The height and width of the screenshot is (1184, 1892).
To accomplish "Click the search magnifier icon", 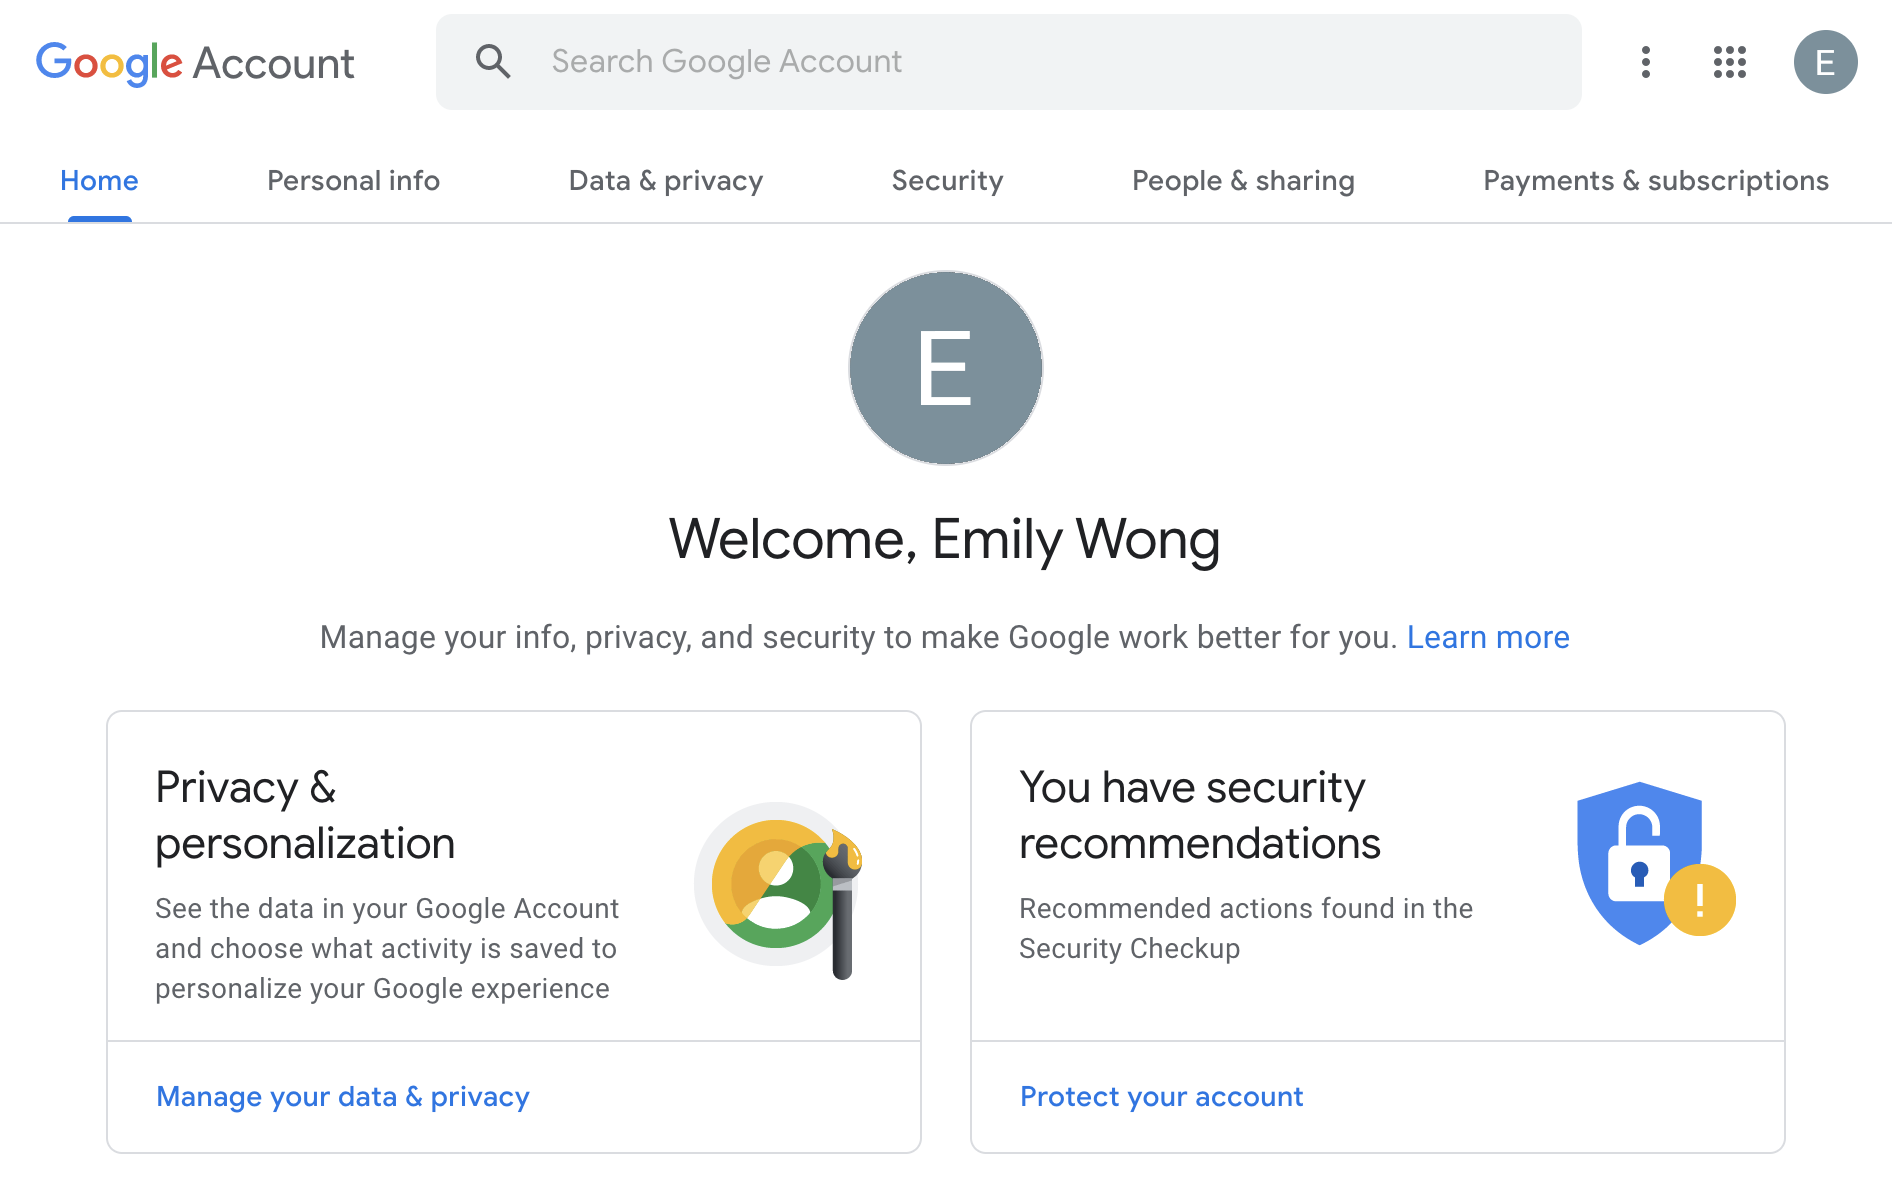I will point(493,61).
